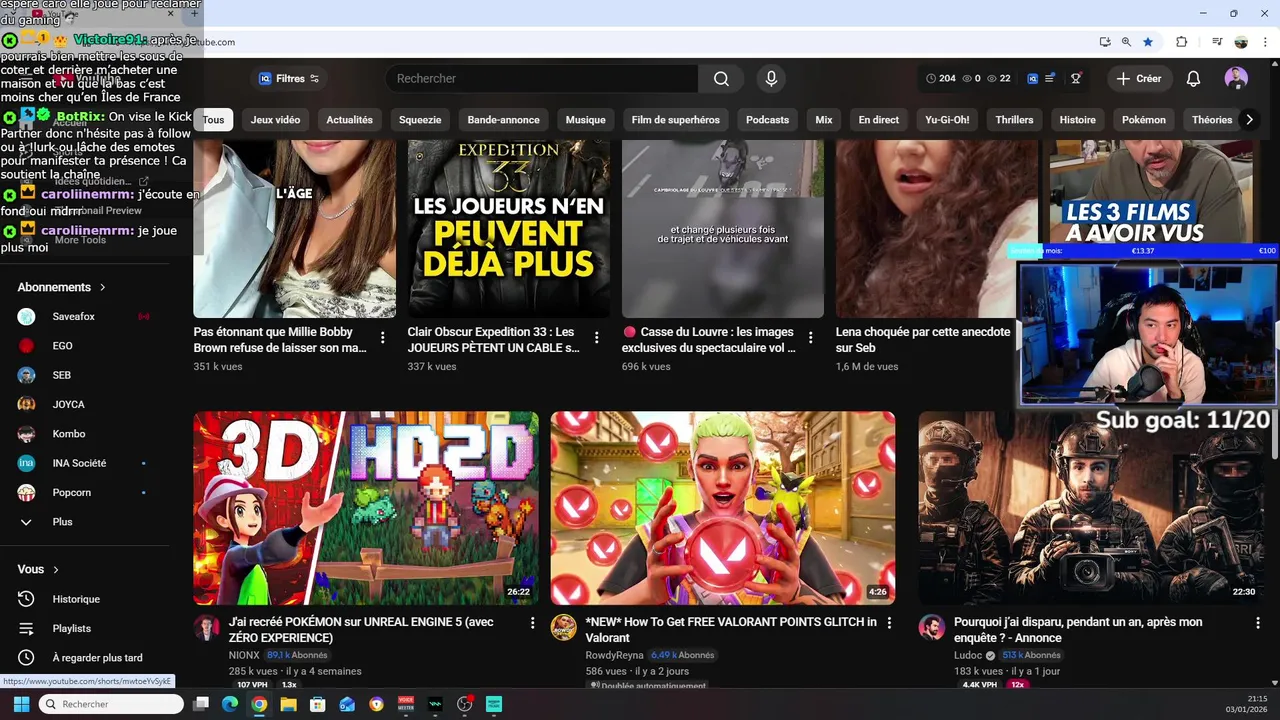Open the Lena choquée short thumbnail
The width and height of the screenshot is (1280, 720).
[x=937, y=229]
